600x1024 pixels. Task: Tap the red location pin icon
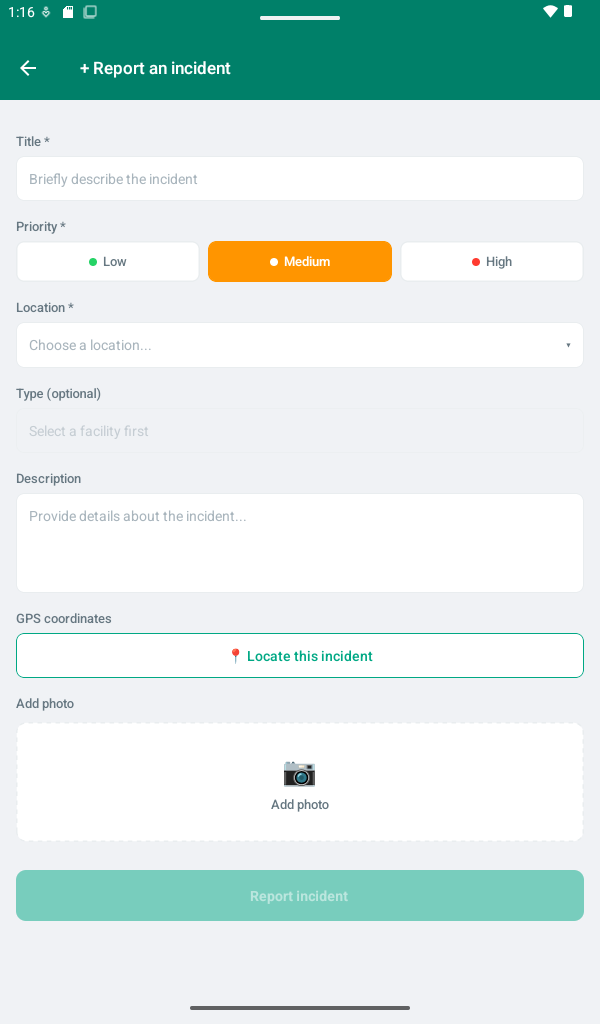(236, 656)
